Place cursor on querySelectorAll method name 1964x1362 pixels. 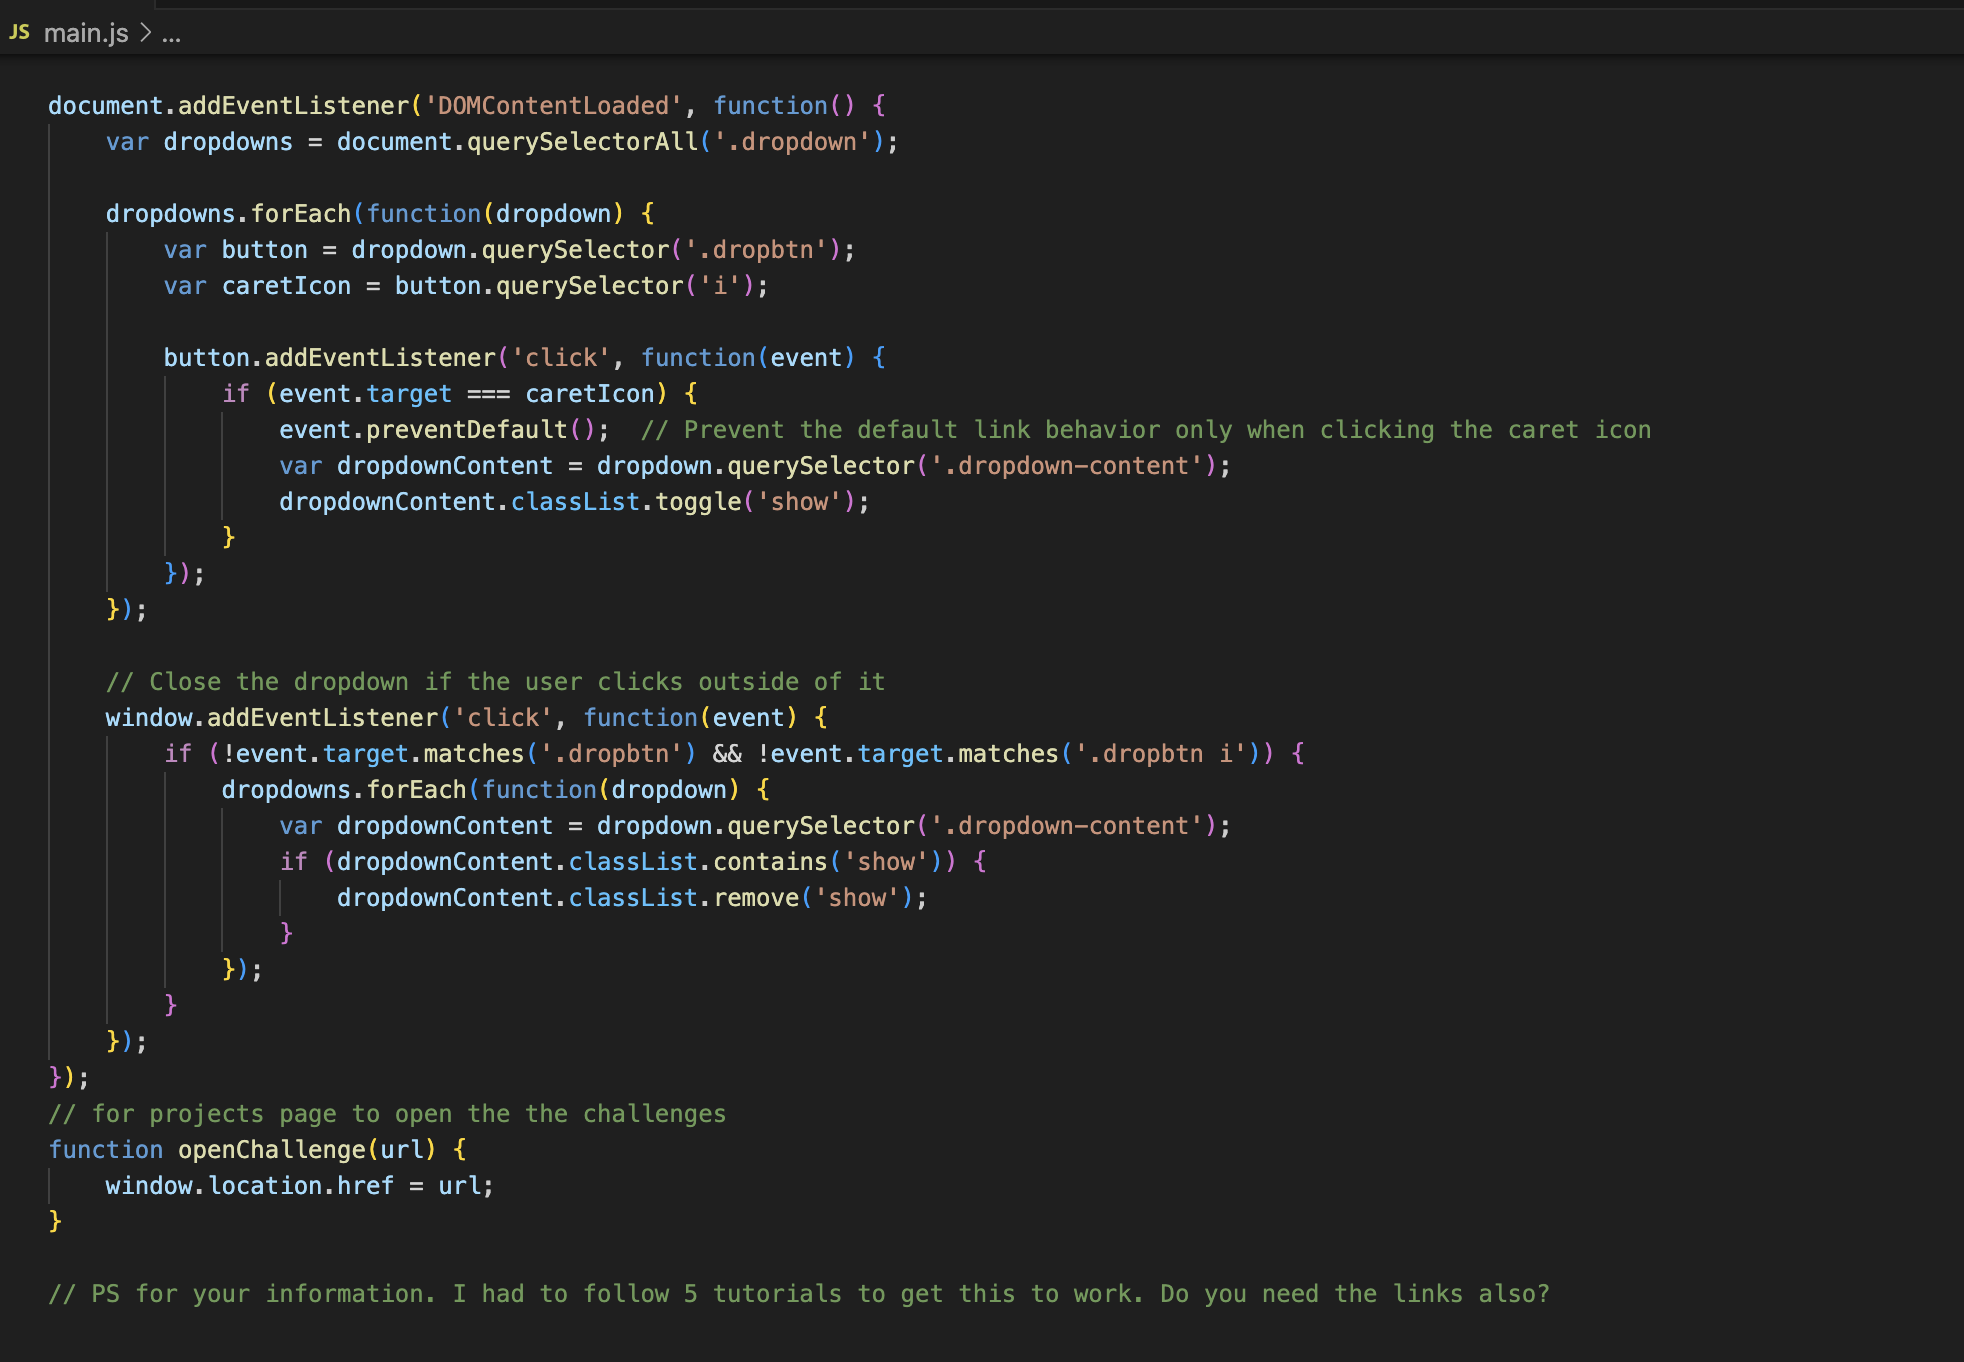(582, 141)
